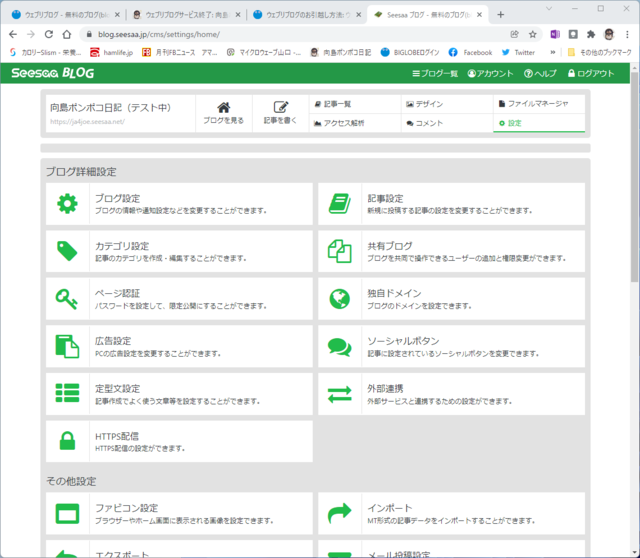640x558 pixels.
Task: Bookmark this page with star icon
Action: click(x=533, y=34)
